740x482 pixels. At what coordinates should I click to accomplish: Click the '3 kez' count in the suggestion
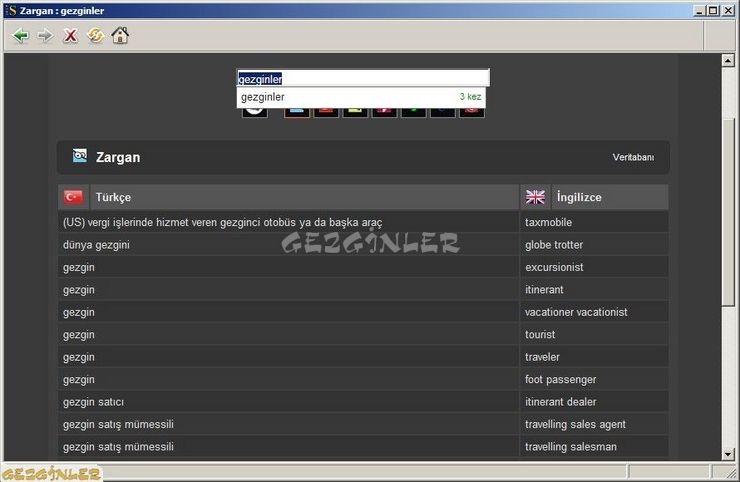click(x=471, y=97)
